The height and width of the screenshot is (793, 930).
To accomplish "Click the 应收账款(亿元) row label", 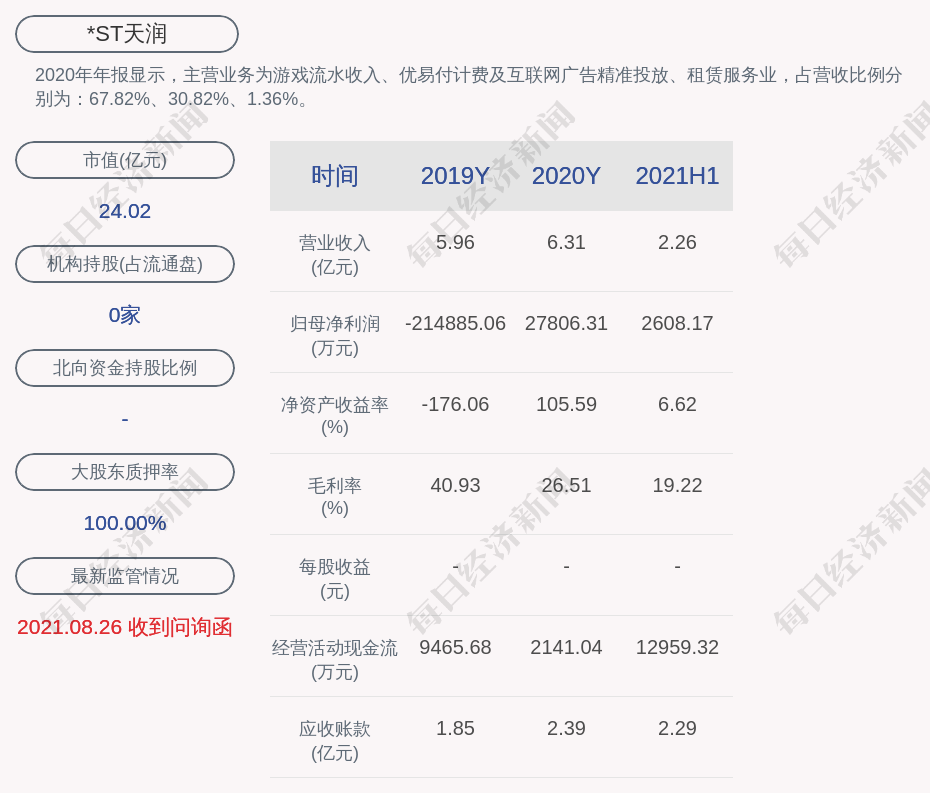I will point(335,741).
